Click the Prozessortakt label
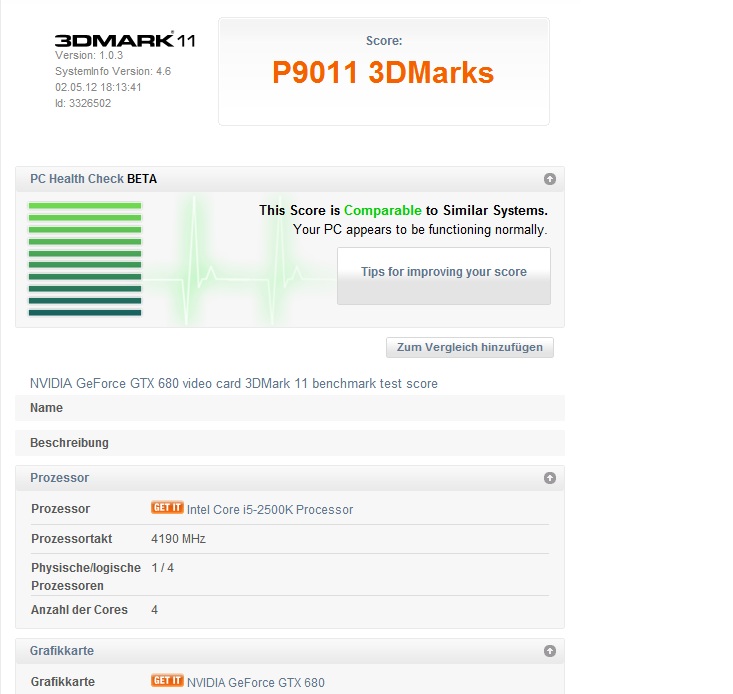This screenshot has width=733, height=694. click(x=72, y=539)
